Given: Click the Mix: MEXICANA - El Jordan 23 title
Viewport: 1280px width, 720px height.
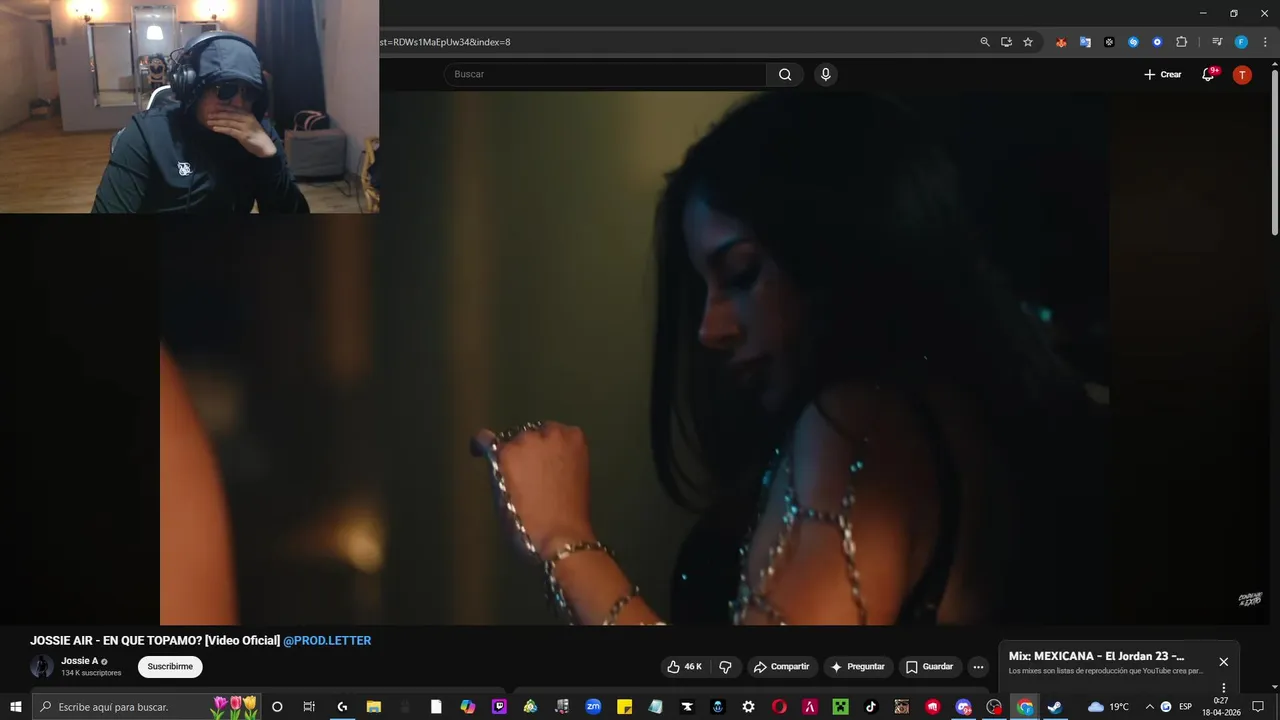Looking at the screenshot, I should (x=1096, y=656).
